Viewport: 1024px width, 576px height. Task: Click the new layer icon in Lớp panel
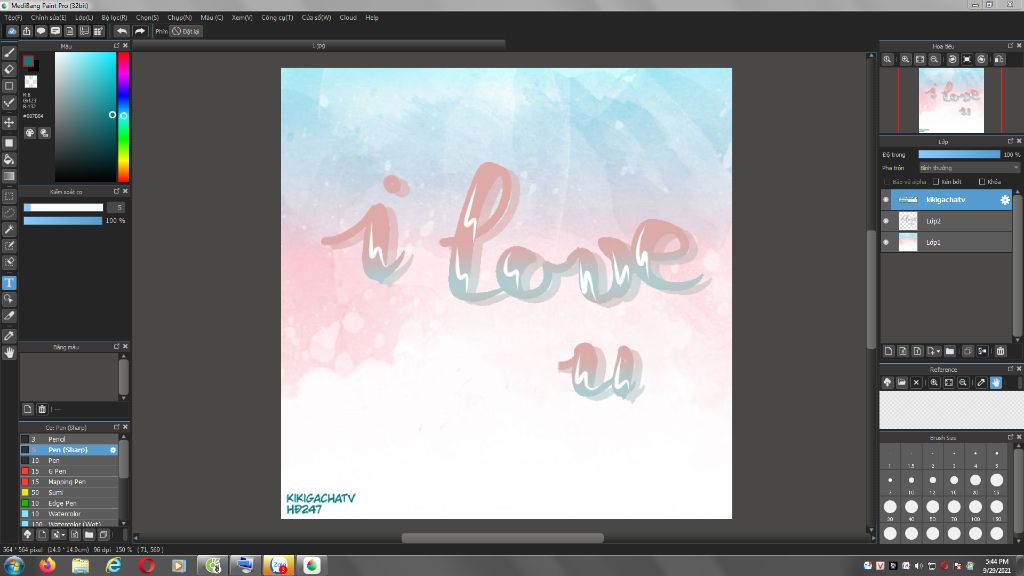coord(889,351)
